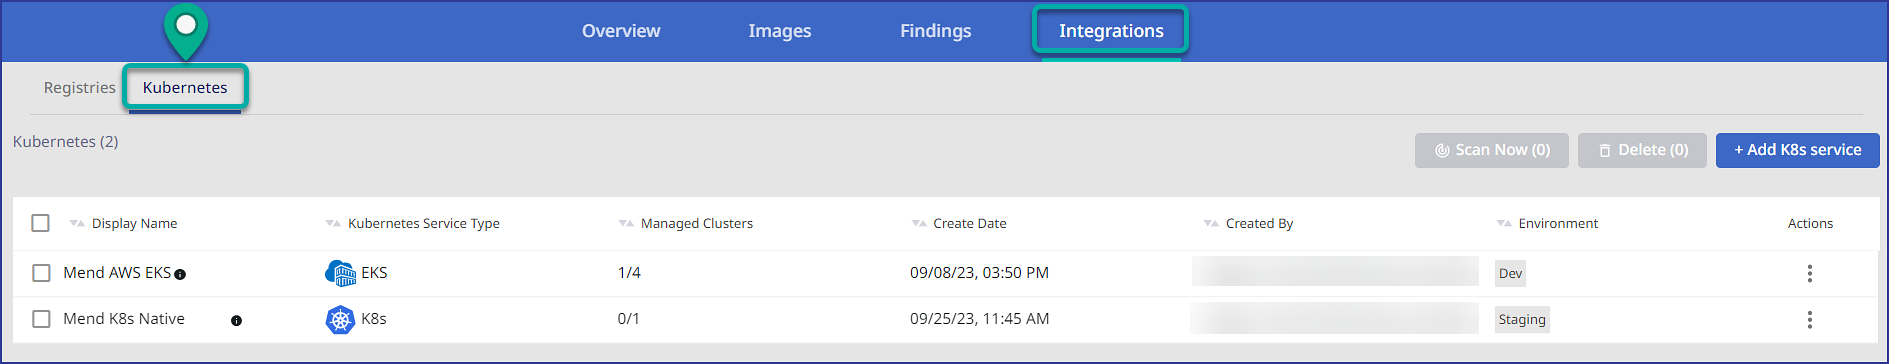Image resolution: width=1889 pixels, height=364 pixels.
Task: Click info icon beside Mend K8s Native
Action: [x=236, y=321]
